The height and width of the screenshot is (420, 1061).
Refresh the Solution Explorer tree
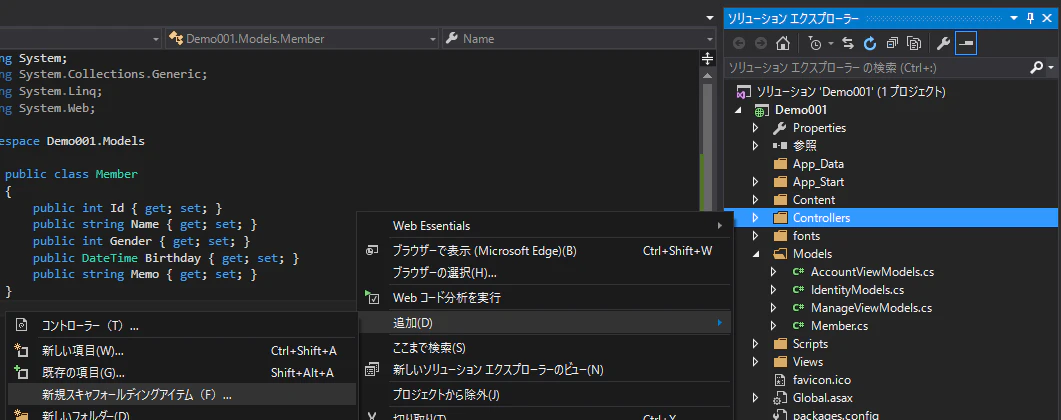870,43
